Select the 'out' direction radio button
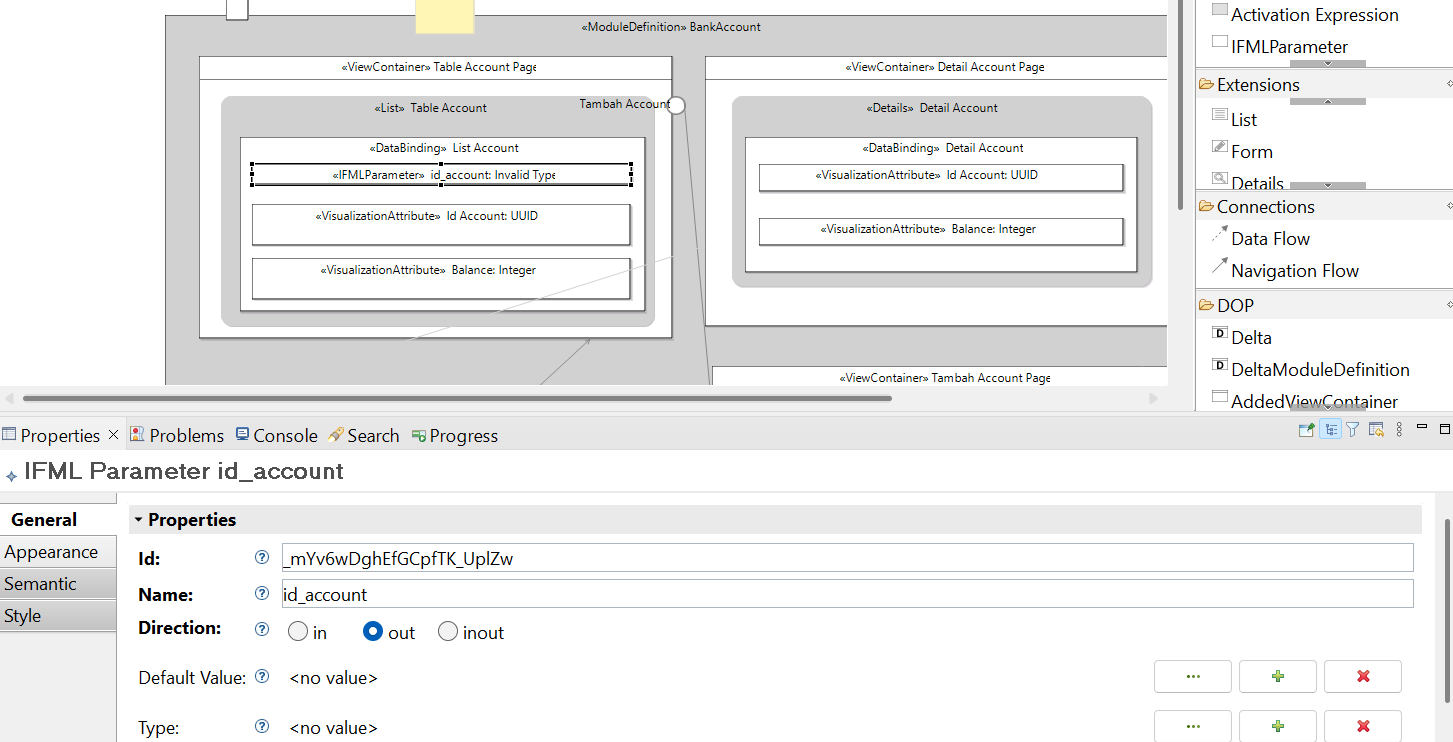1453x742 pixels. tap(373, 632)
